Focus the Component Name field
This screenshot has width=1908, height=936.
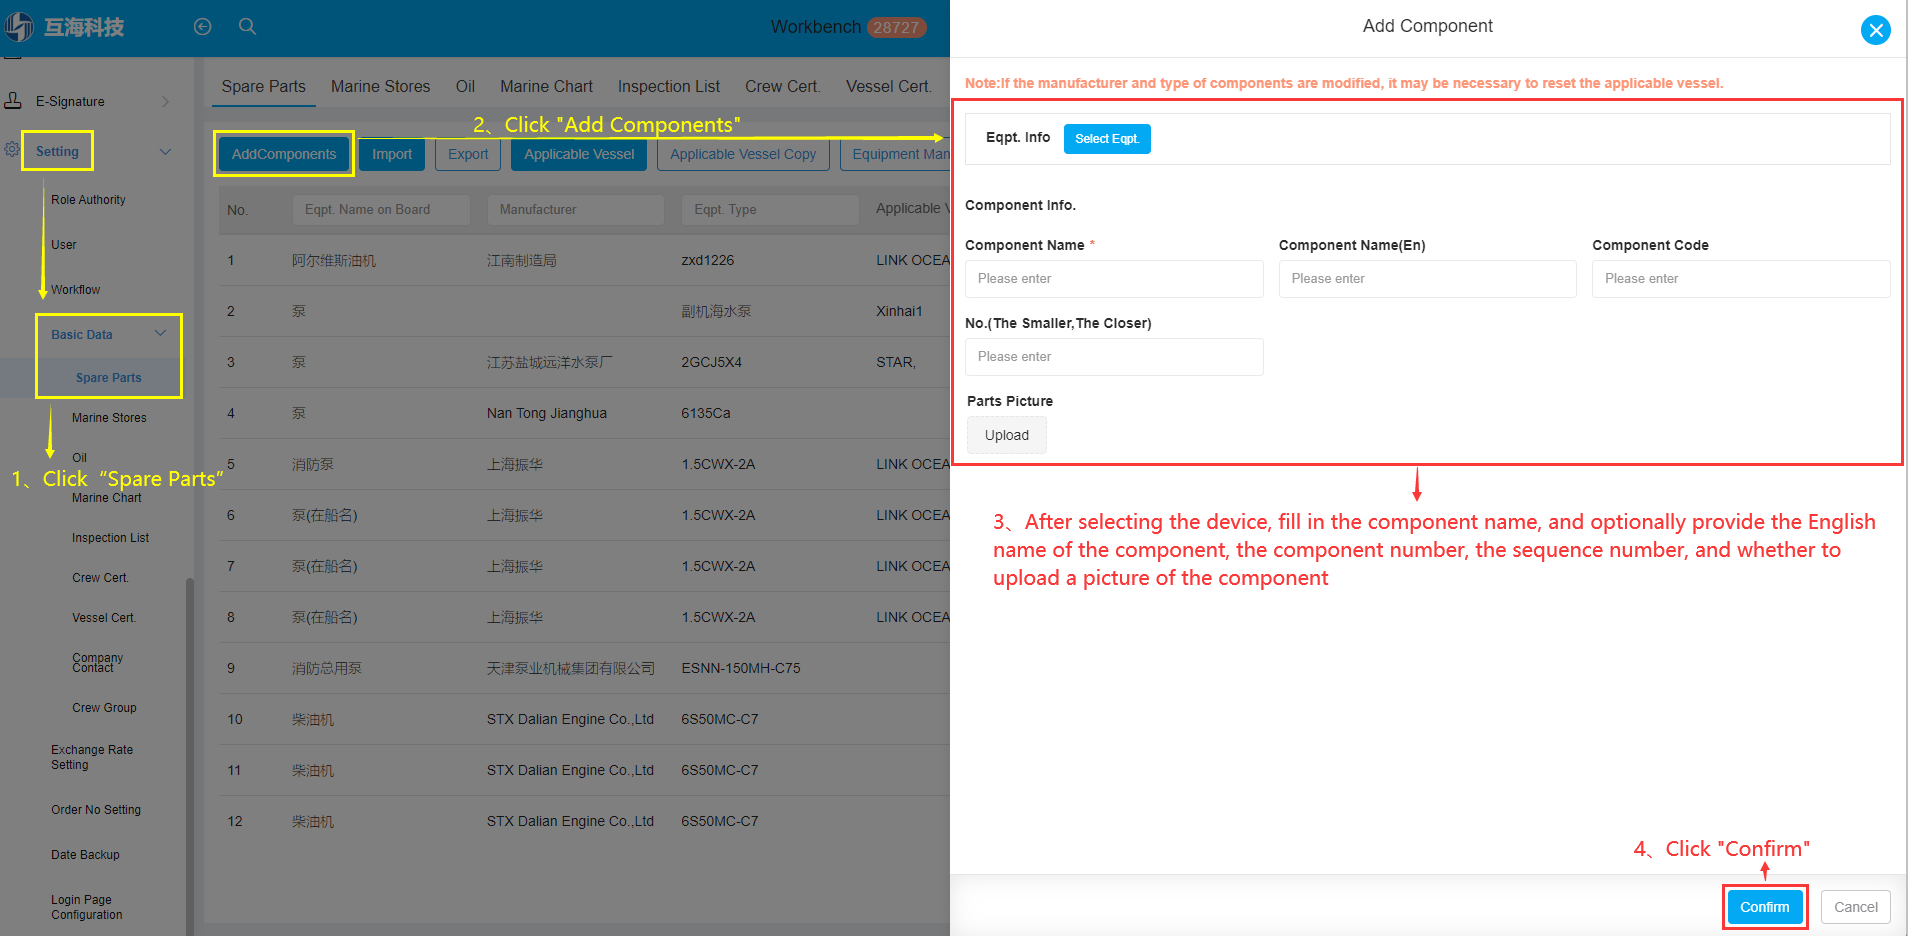pos(1114,279)
